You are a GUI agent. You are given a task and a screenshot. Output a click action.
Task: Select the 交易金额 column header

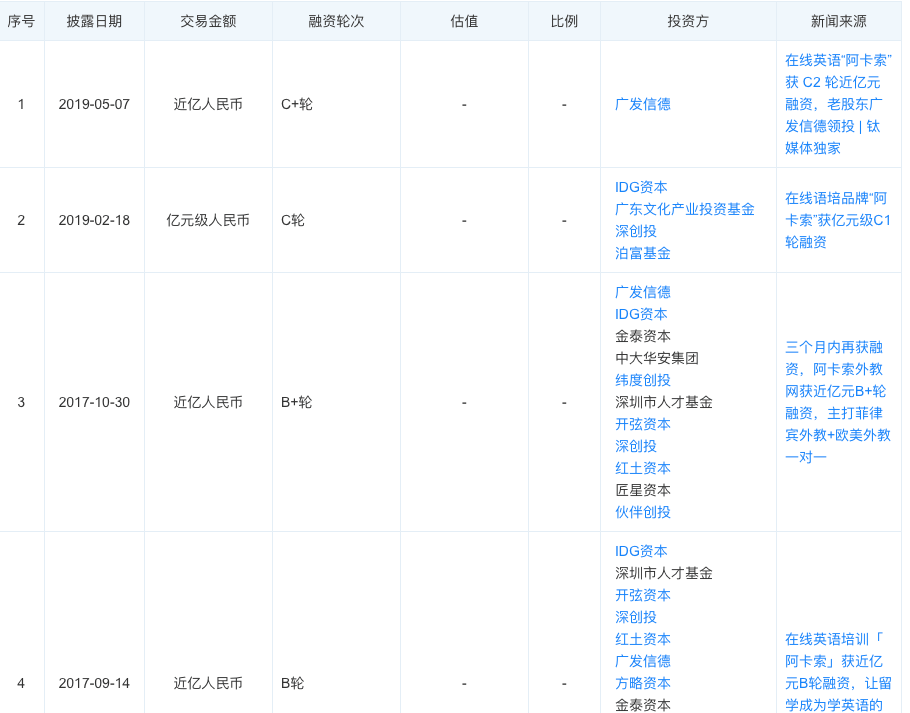point(208,21)
